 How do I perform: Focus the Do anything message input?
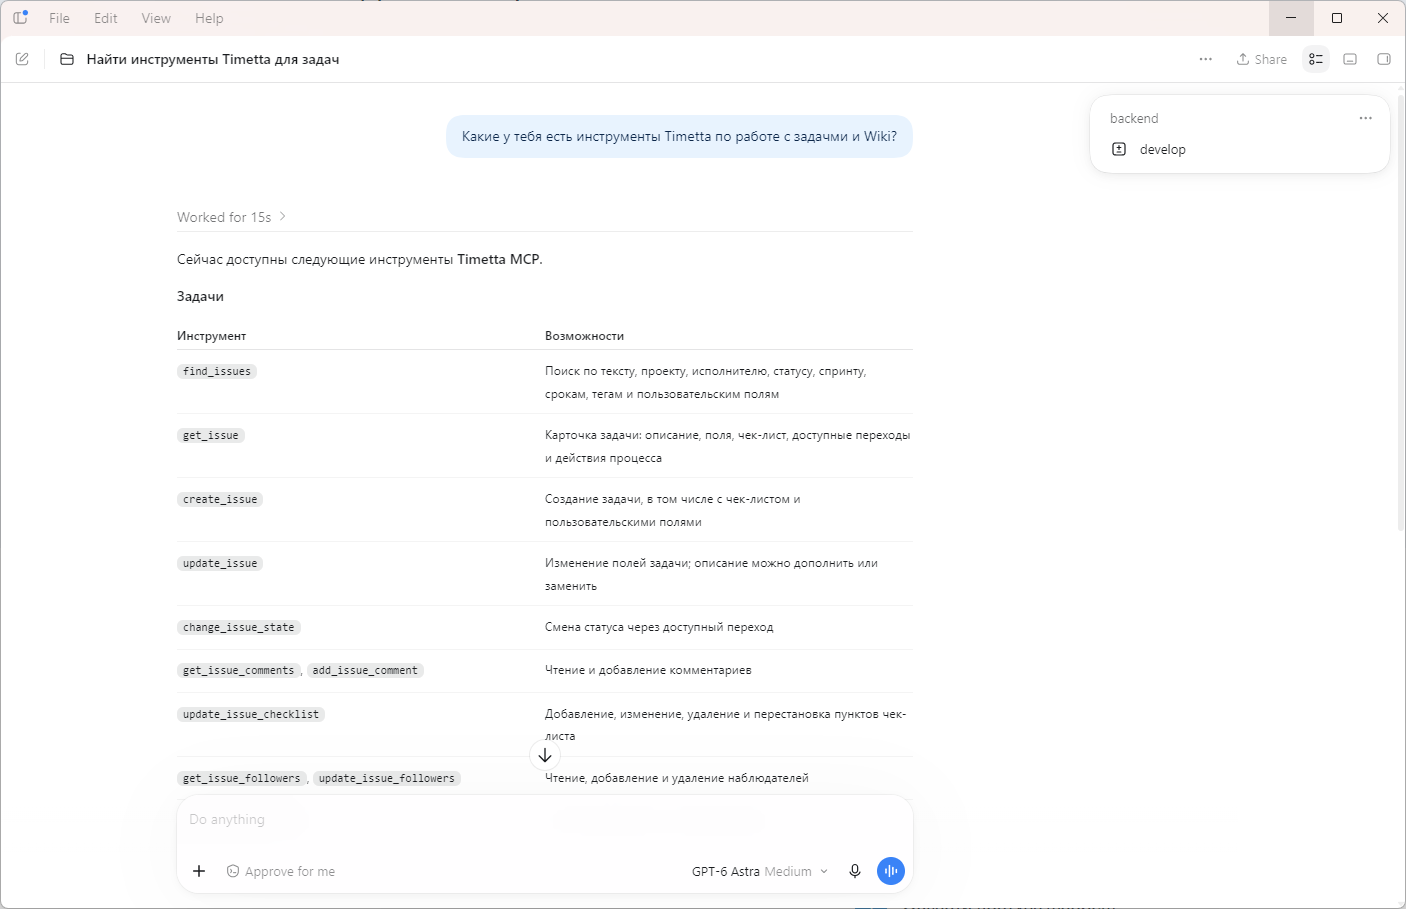[x=545, y=820]
